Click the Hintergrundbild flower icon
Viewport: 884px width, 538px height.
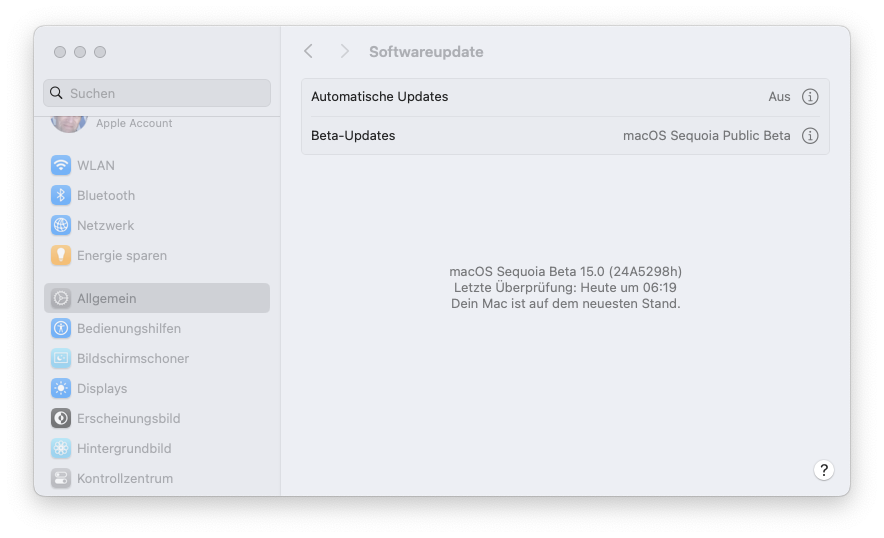pos(61,449)
